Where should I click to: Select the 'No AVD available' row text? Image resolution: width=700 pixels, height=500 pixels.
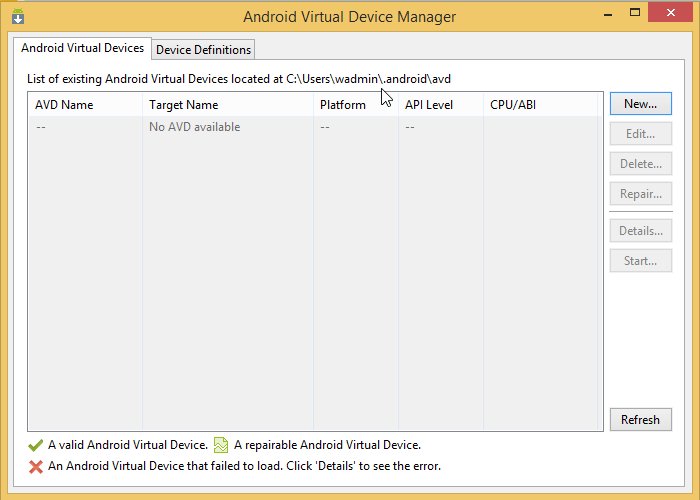point(195,127)
